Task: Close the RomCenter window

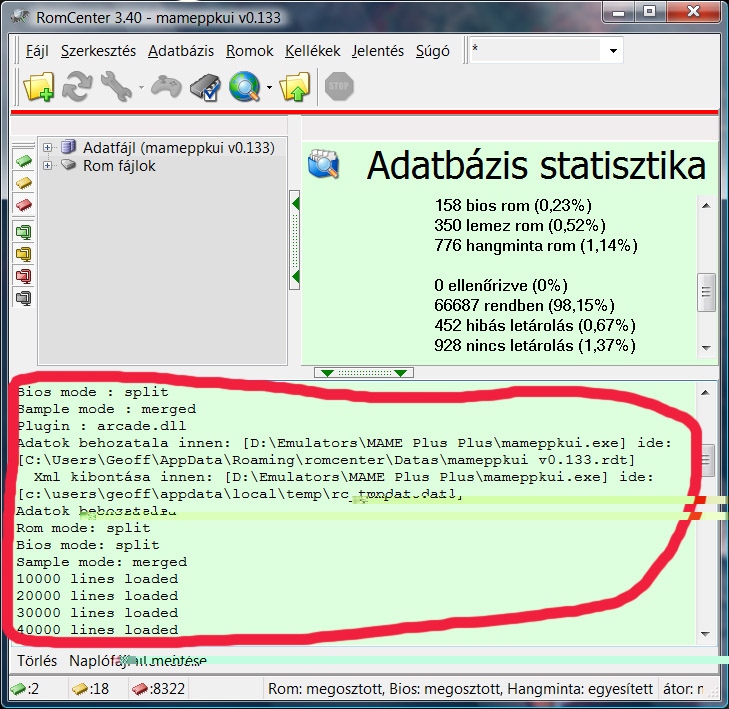Action: click(693, 12)
